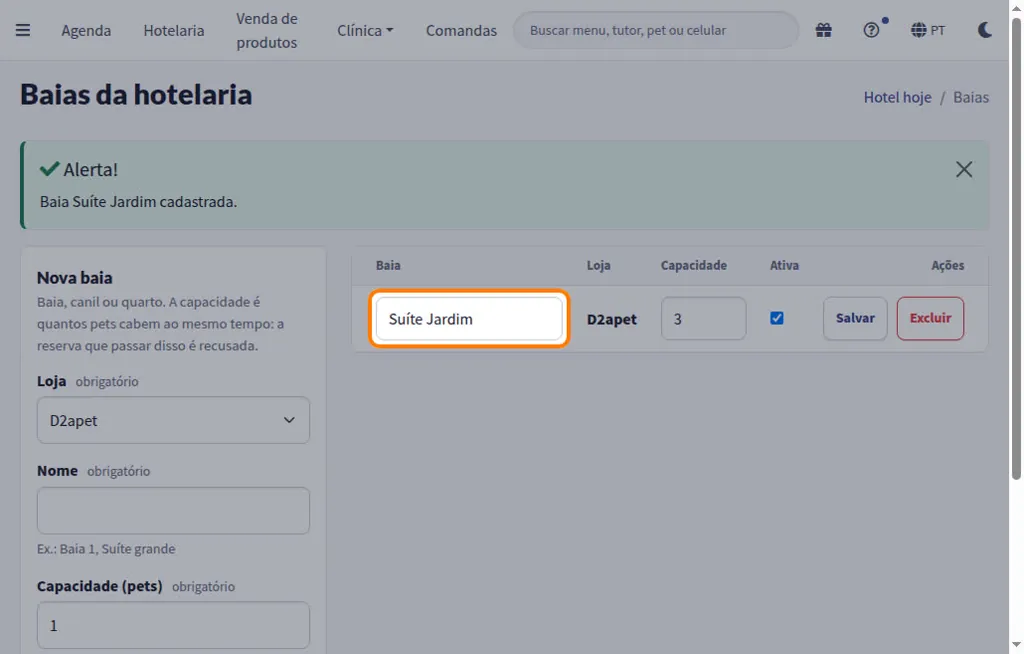
Task: Click the Baias breadcrumb text
Action: coord(971,97)
